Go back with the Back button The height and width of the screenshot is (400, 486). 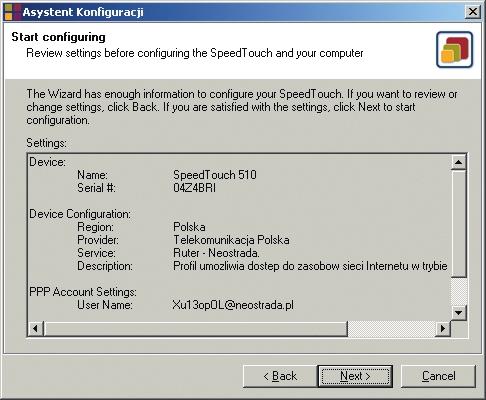point(280,376)
